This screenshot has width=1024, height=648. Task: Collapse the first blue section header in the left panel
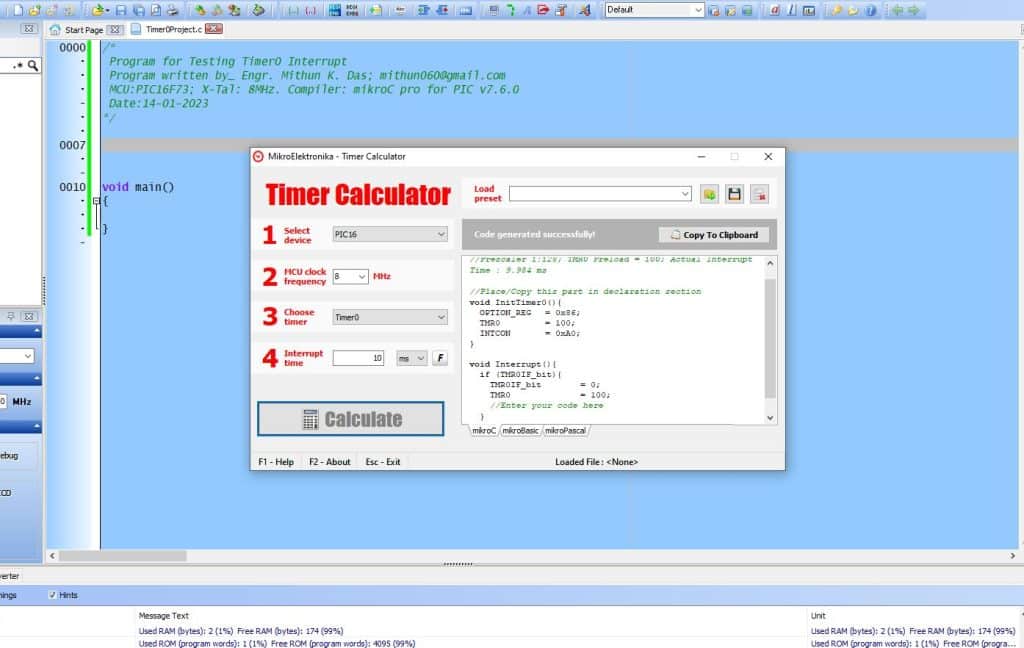click(x=37, y=332)
